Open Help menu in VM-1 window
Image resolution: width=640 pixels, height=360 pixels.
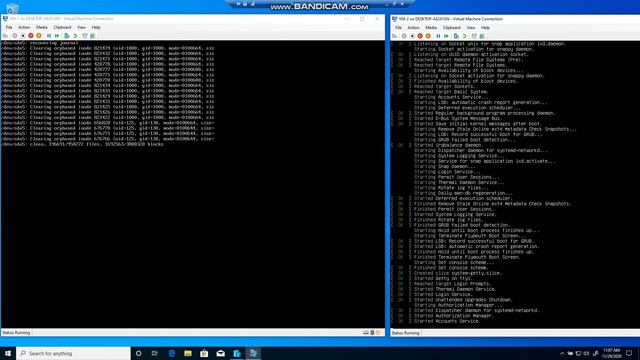pos(96,27)
